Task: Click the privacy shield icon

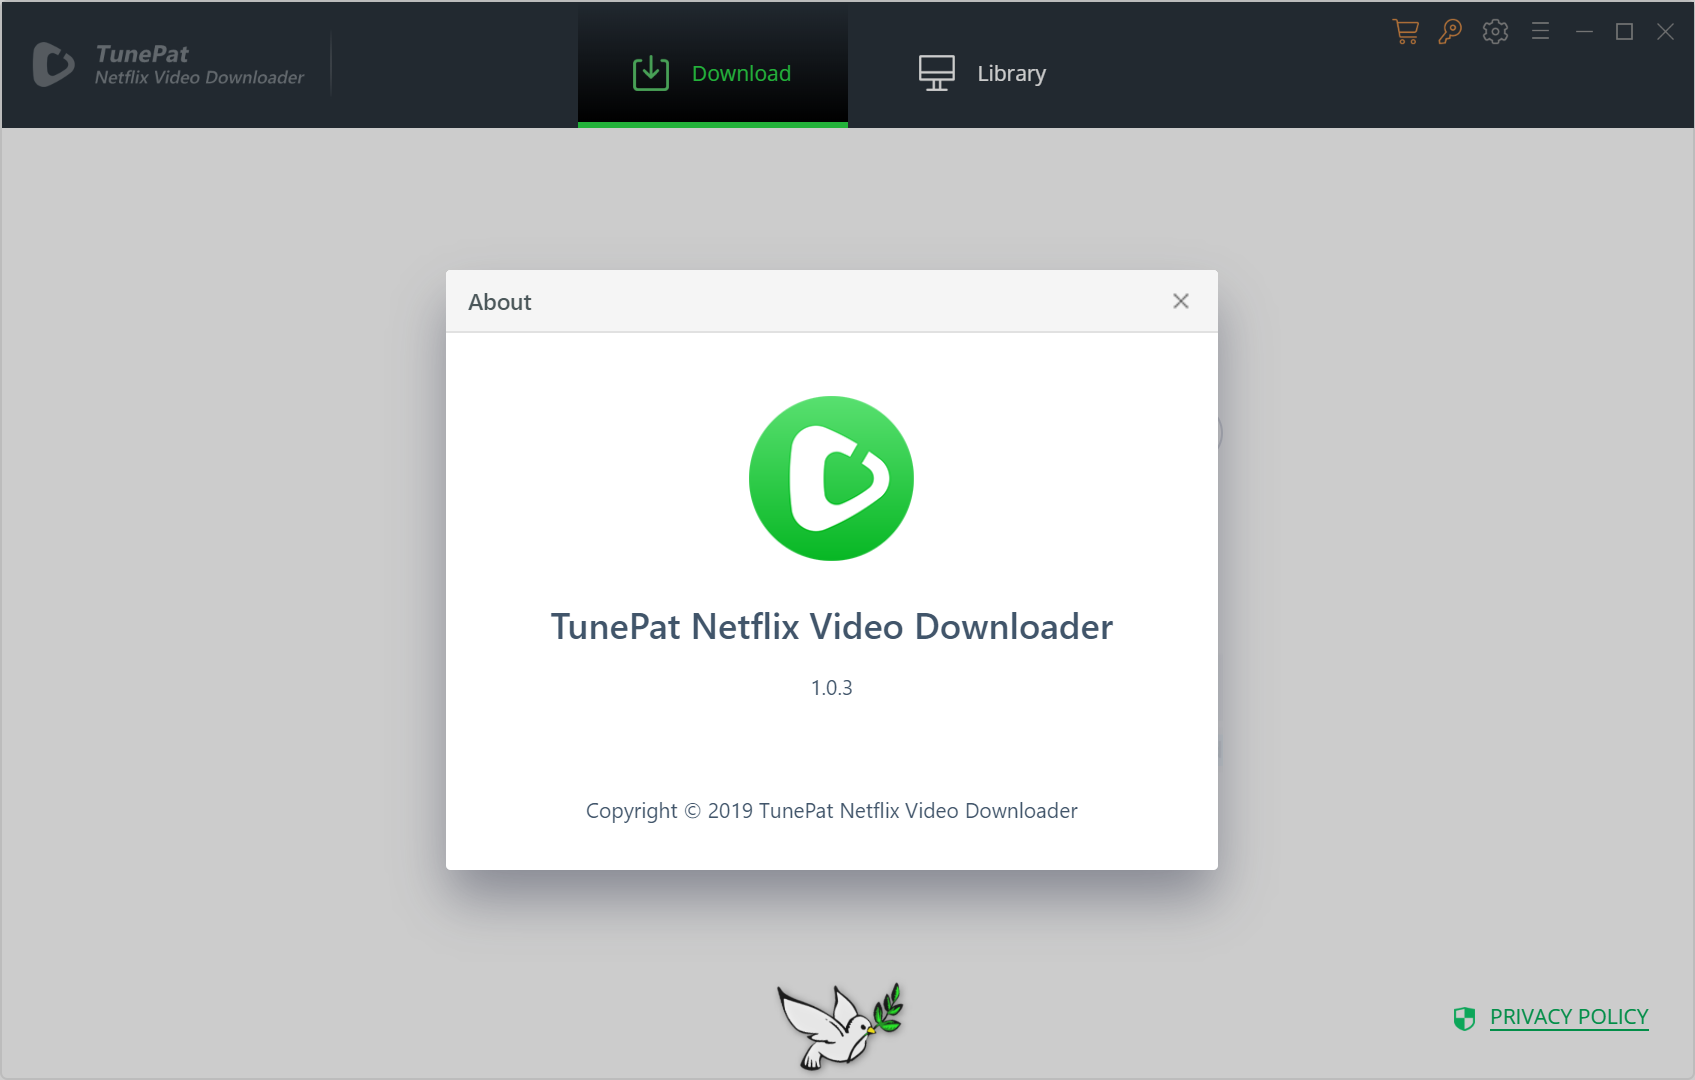Action: (1464, 1018)
